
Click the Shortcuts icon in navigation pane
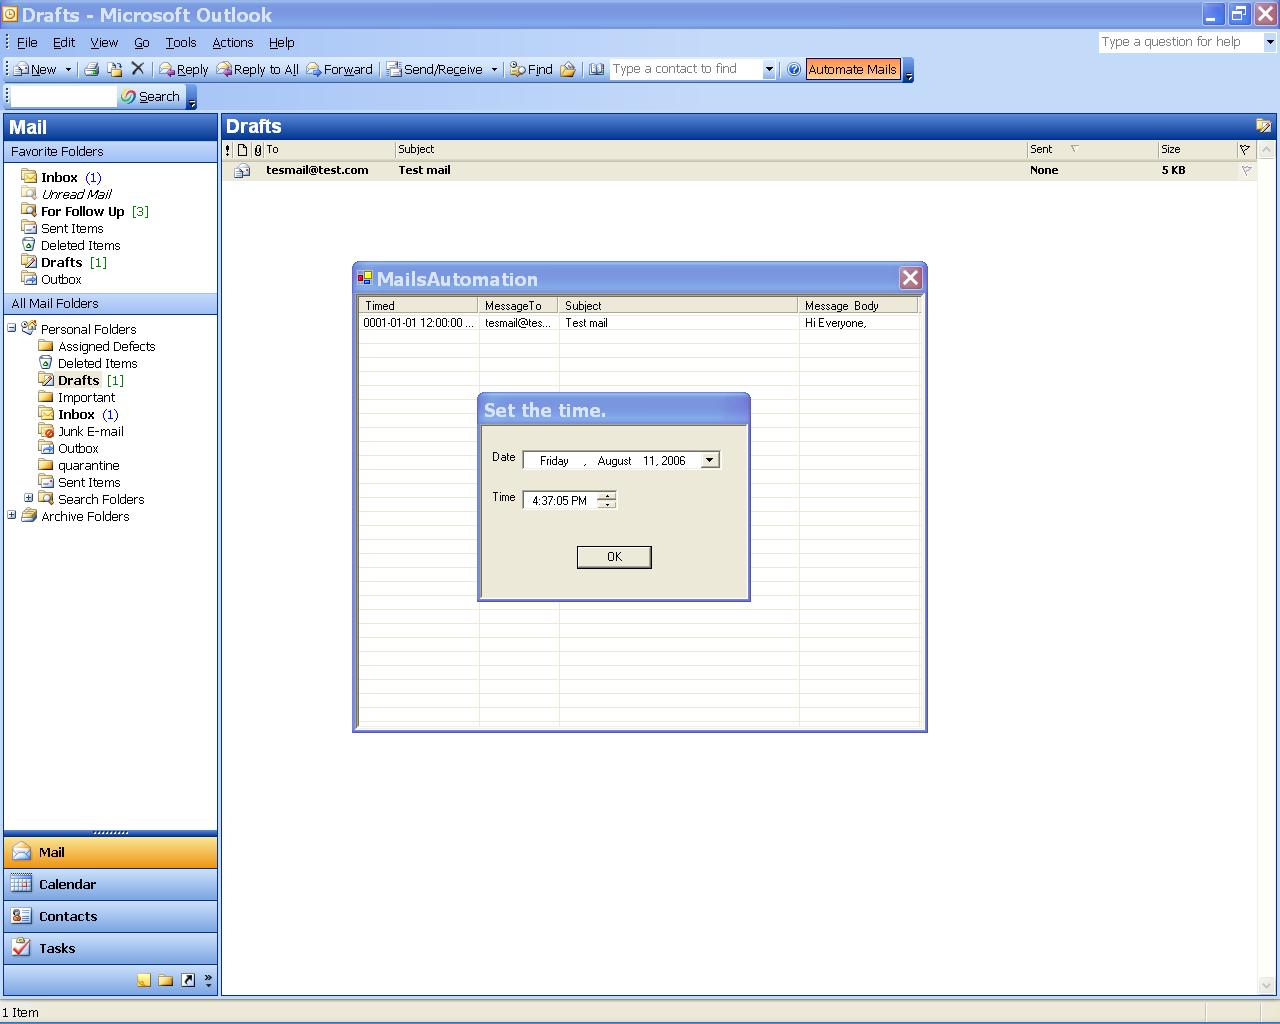[x=188, y=980]
